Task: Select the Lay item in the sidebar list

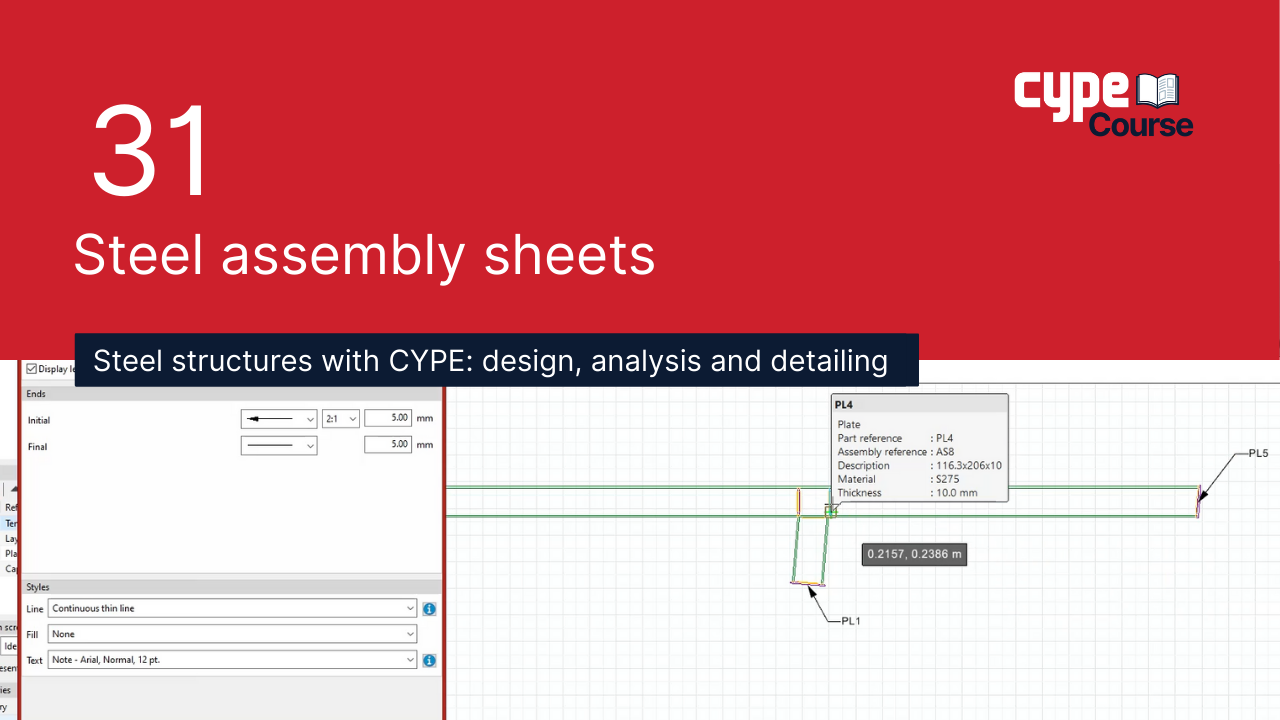Action: pos(11,538)
